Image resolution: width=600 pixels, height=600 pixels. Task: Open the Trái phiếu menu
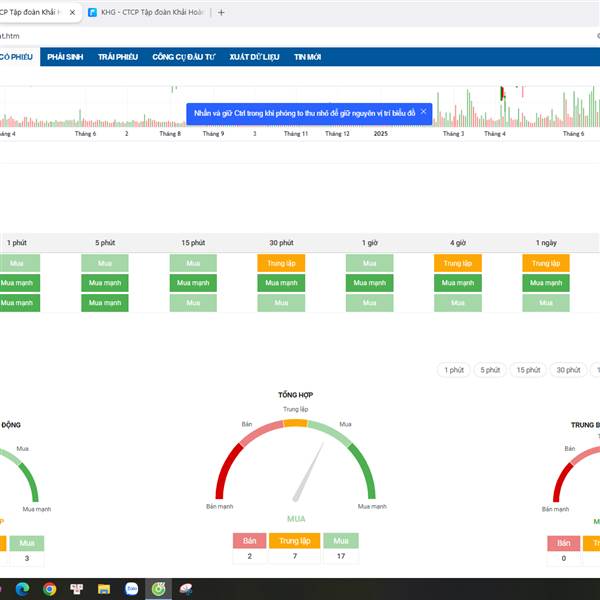117,57
